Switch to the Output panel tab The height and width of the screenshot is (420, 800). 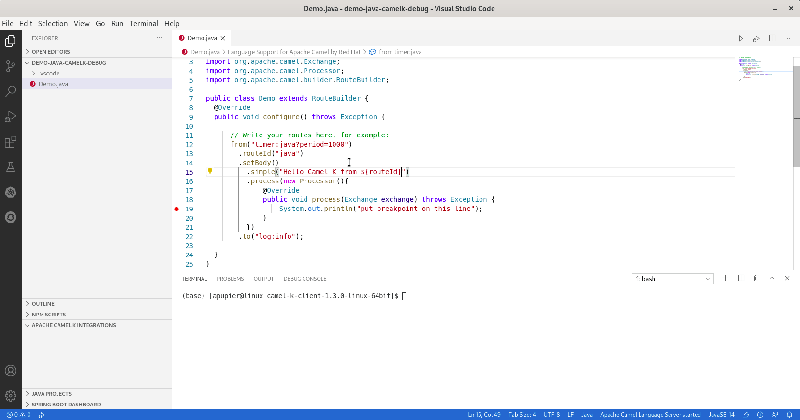click(264, 279)
